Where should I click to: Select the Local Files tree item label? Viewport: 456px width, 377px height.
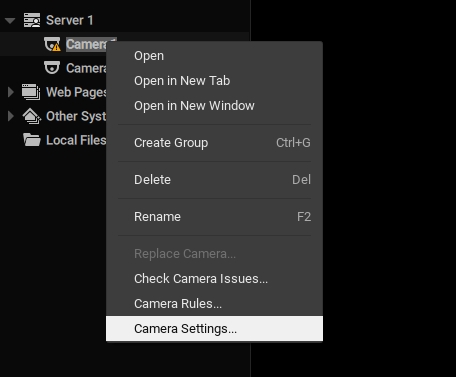click(x=76, y=140)
